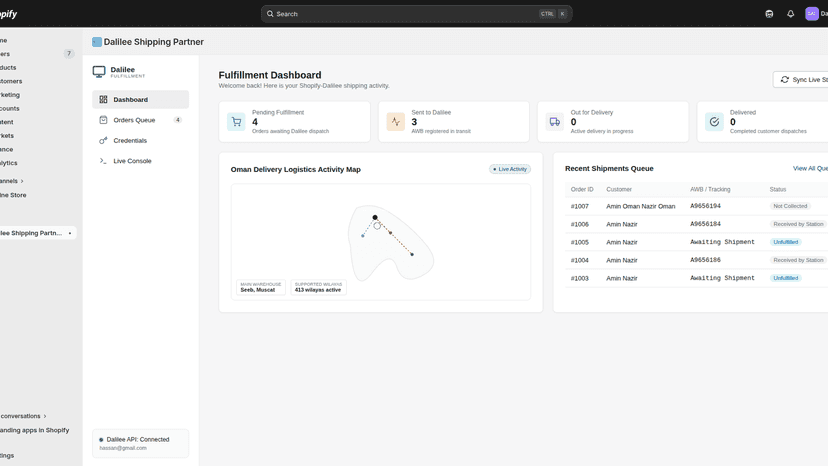Click the Out for Delivery truck icon
The height and width of the screenshot is (466, 828).
click(x=554, y=122)
